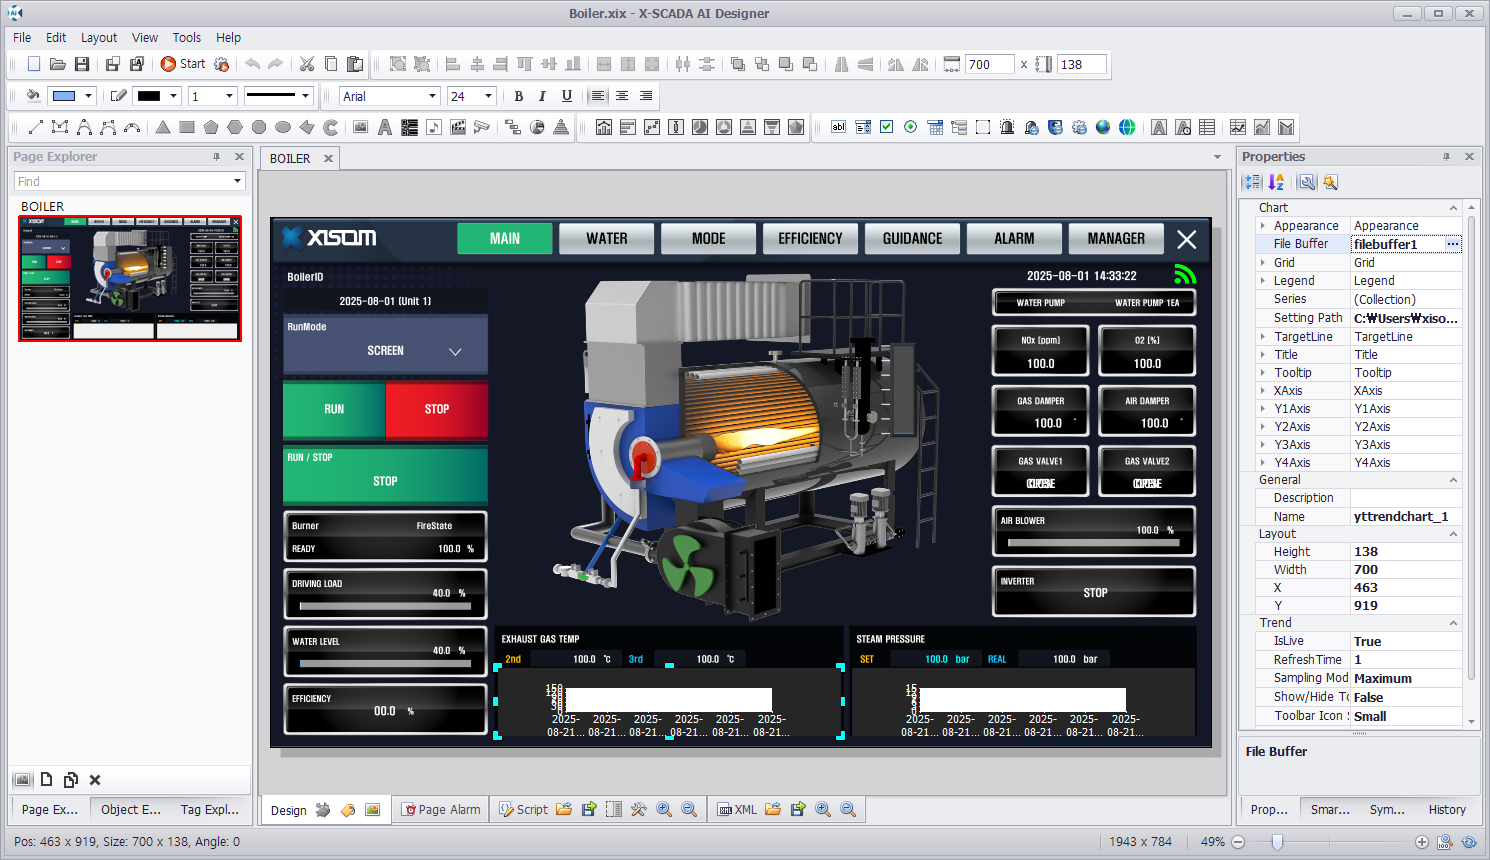The height and width of the screenshot is (860, 1490).
Task: Click the Start run button
Action: (183, 64)
